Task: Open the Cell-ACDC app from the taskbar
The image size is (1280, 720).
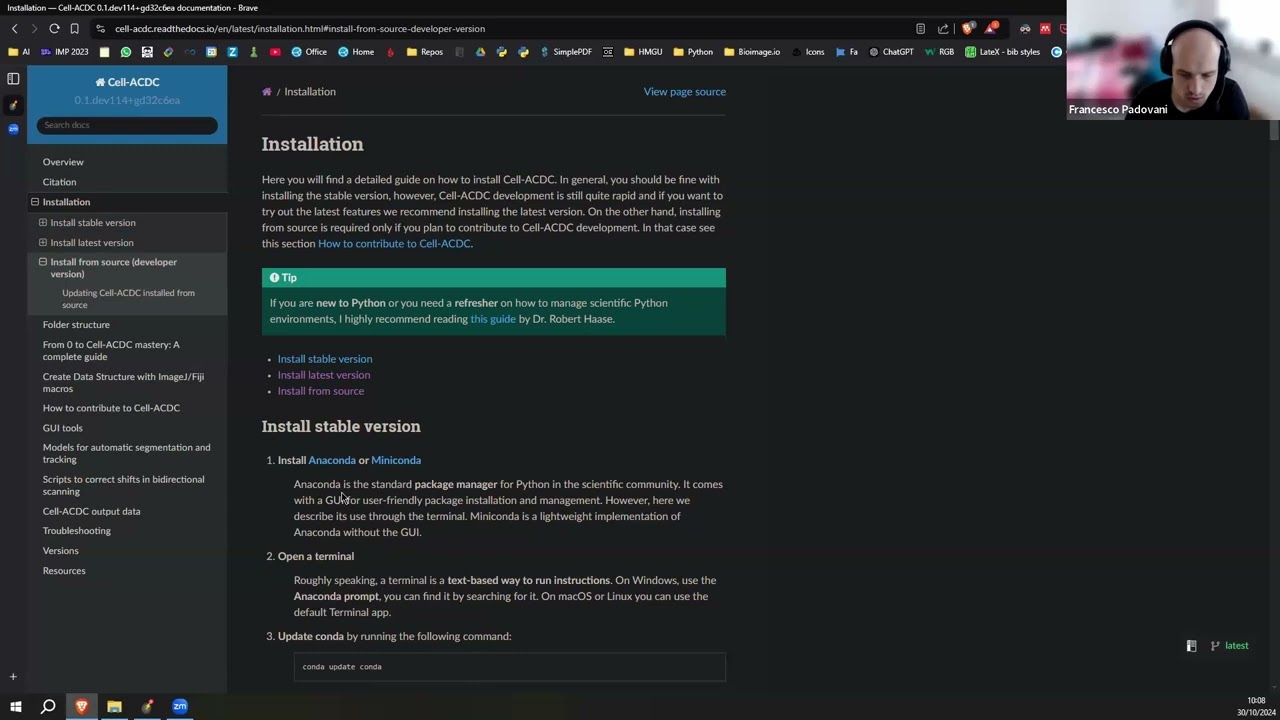Action: point(147,707)
